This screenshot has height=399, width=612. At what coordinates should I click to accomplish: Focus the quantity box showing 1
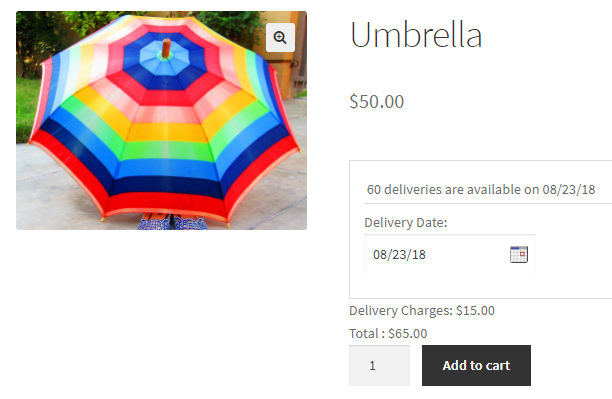click(x=379, y=365)
